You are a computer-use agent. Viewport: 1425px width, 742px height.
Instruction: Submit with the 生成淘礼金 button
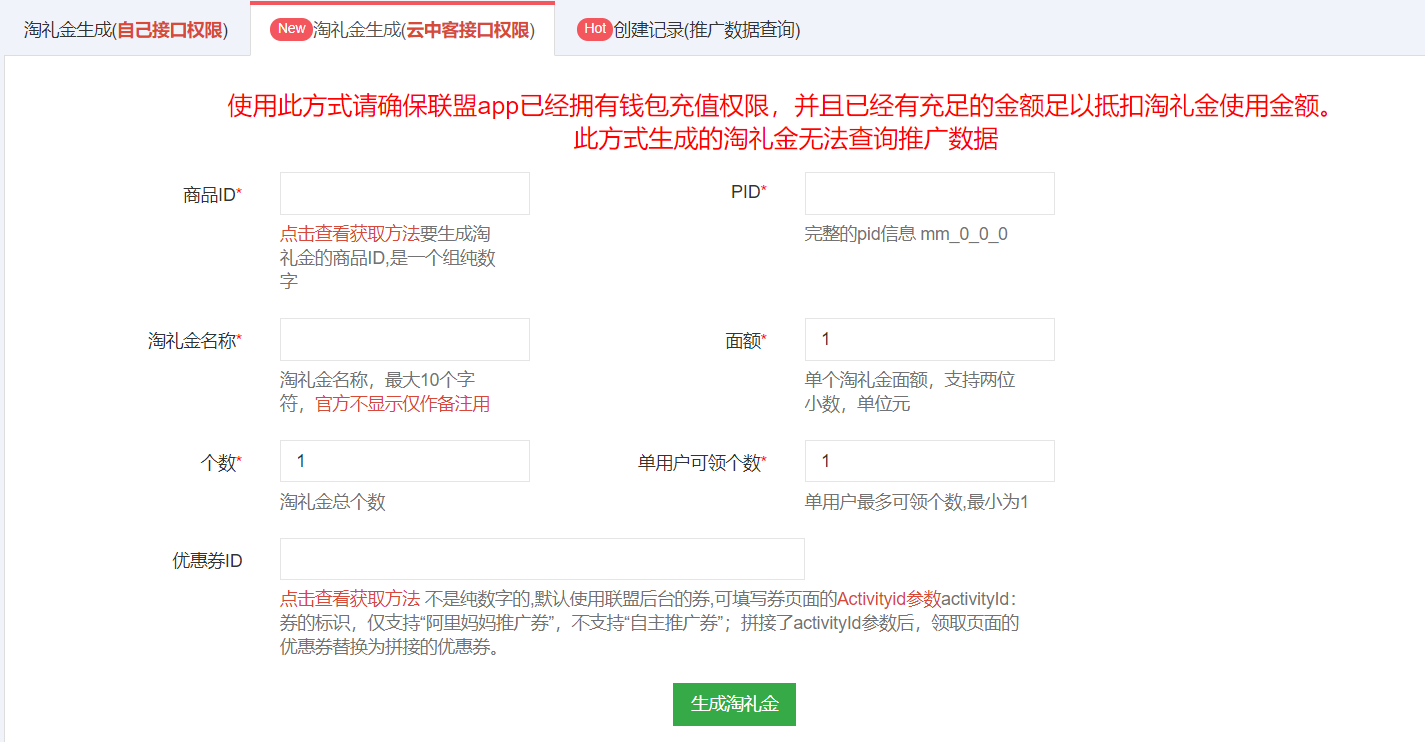pos(734,704)
